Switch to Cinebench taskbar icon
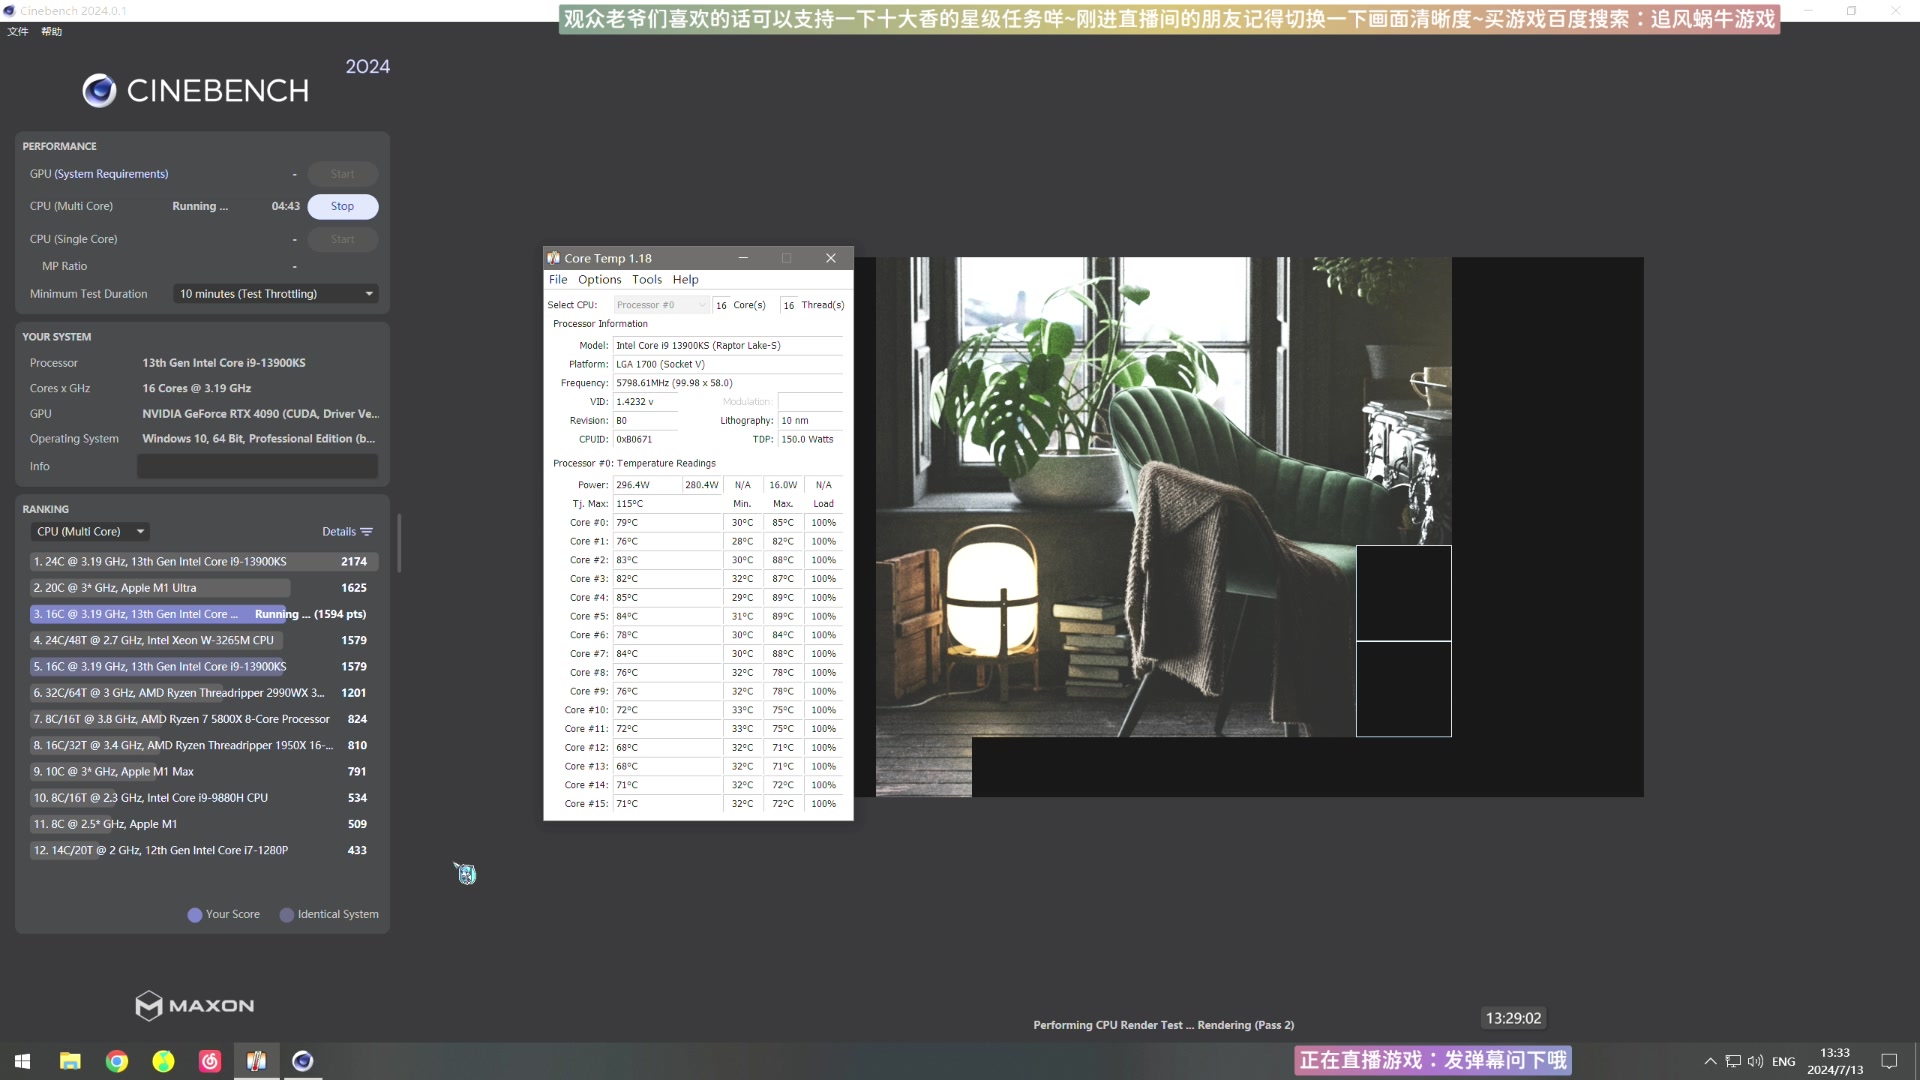Image resolution: width=1920 pixels, height=1080 pixels. (x=303, y=1061)
